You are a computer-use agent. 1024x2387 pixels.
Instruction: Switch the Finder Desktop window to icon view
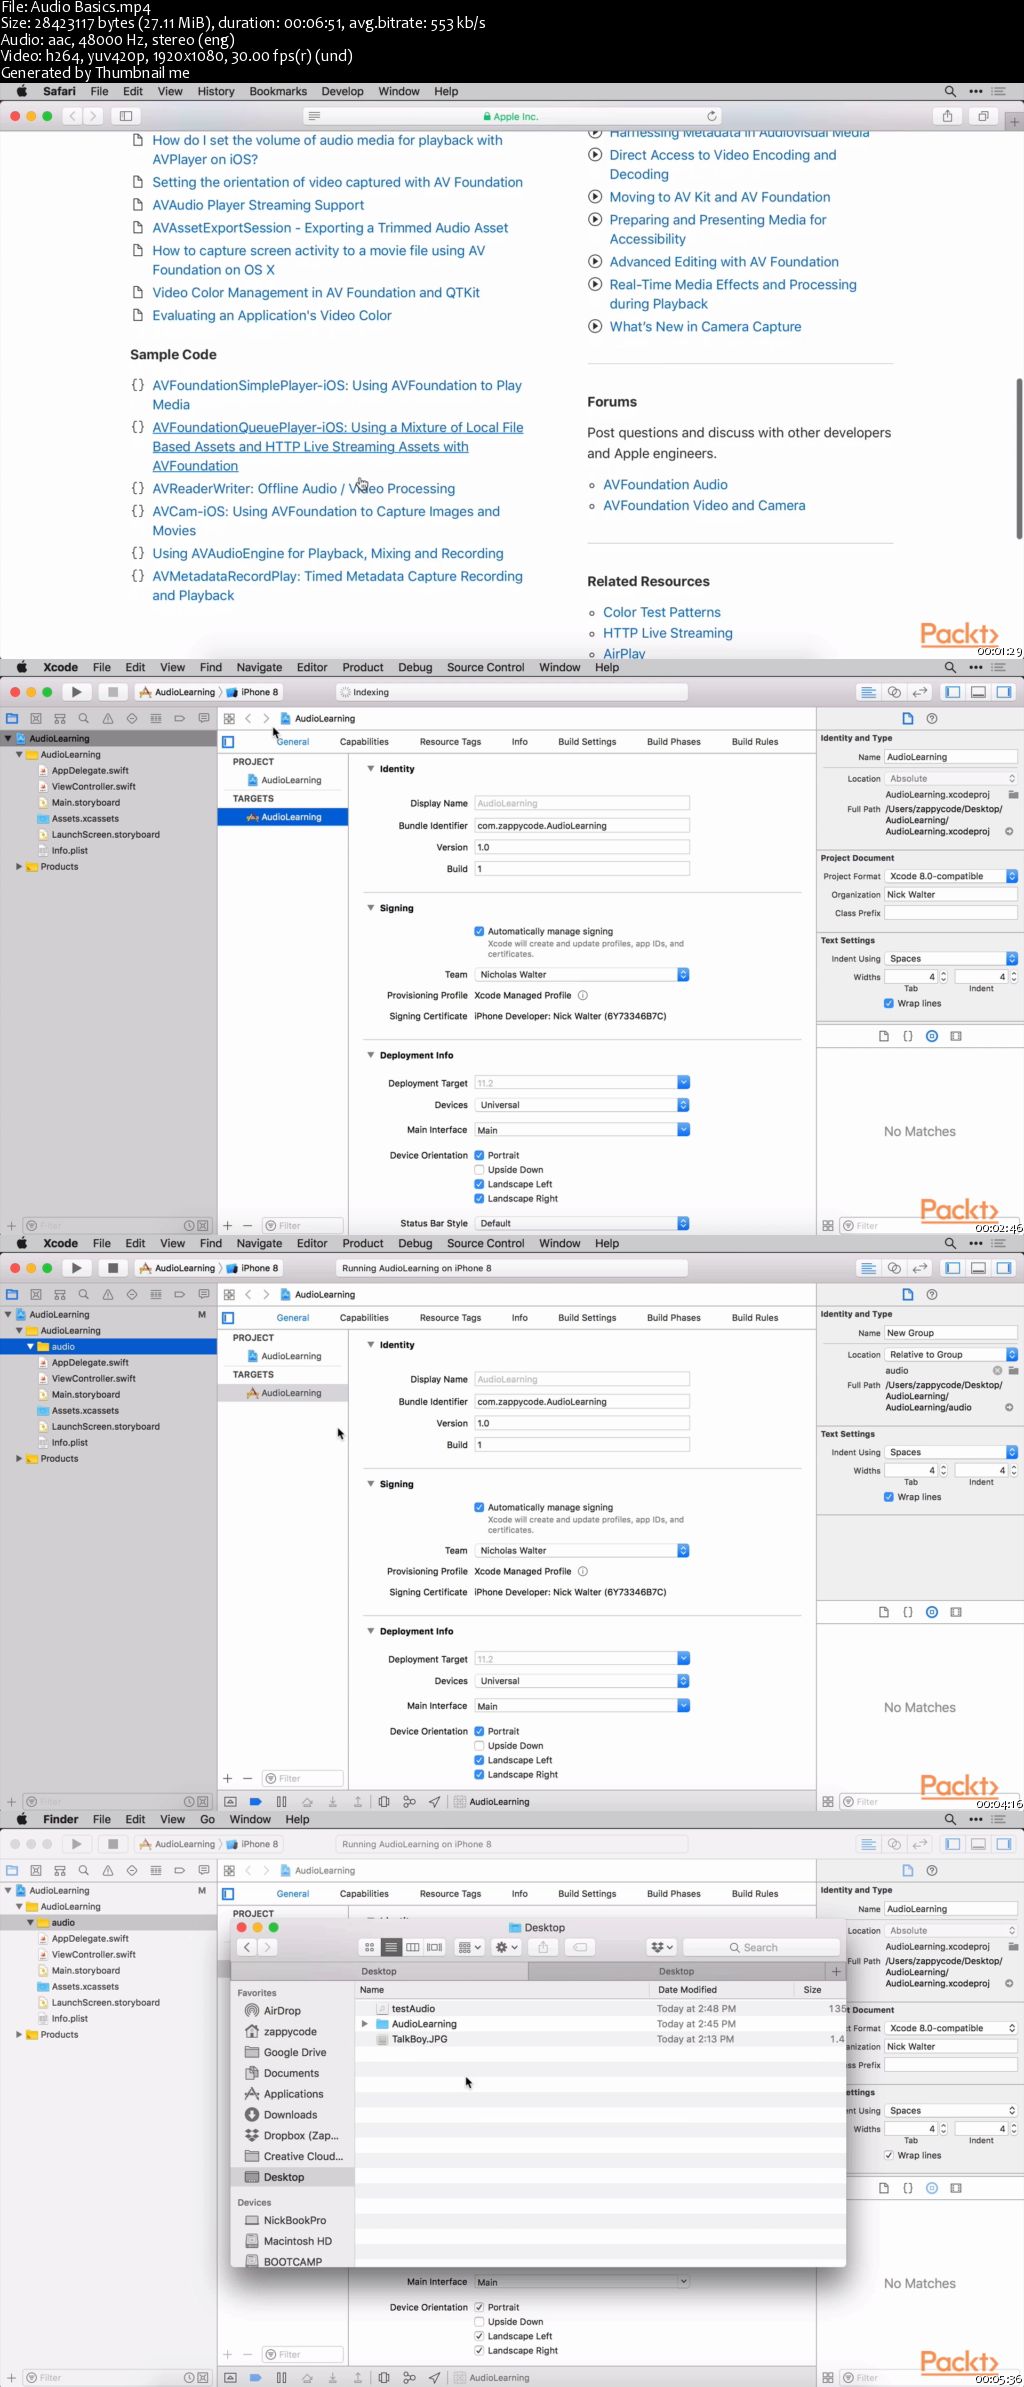pyautogui.click(x=369, y=1947)
